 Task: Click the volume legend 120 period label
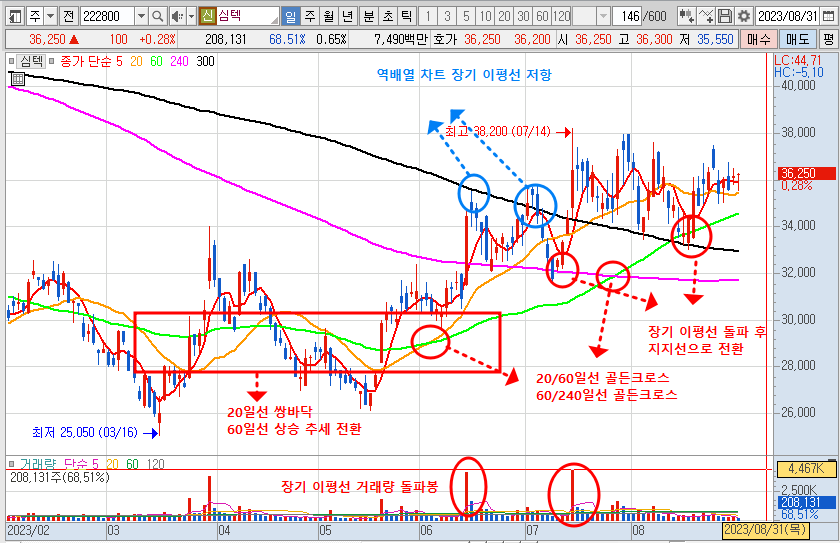[x=155, y=464]
